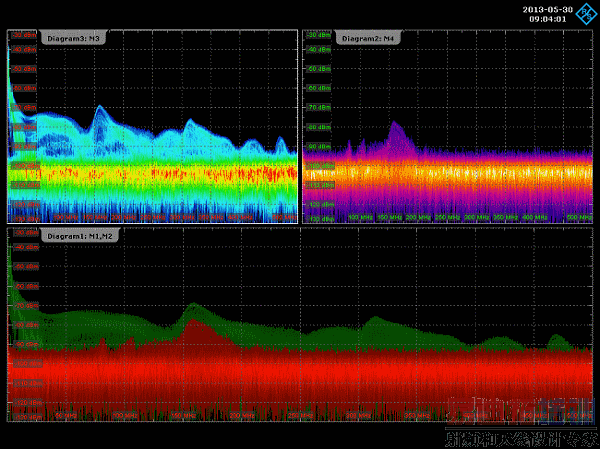Click the 2013-05-30 date display

coord(546,9)
